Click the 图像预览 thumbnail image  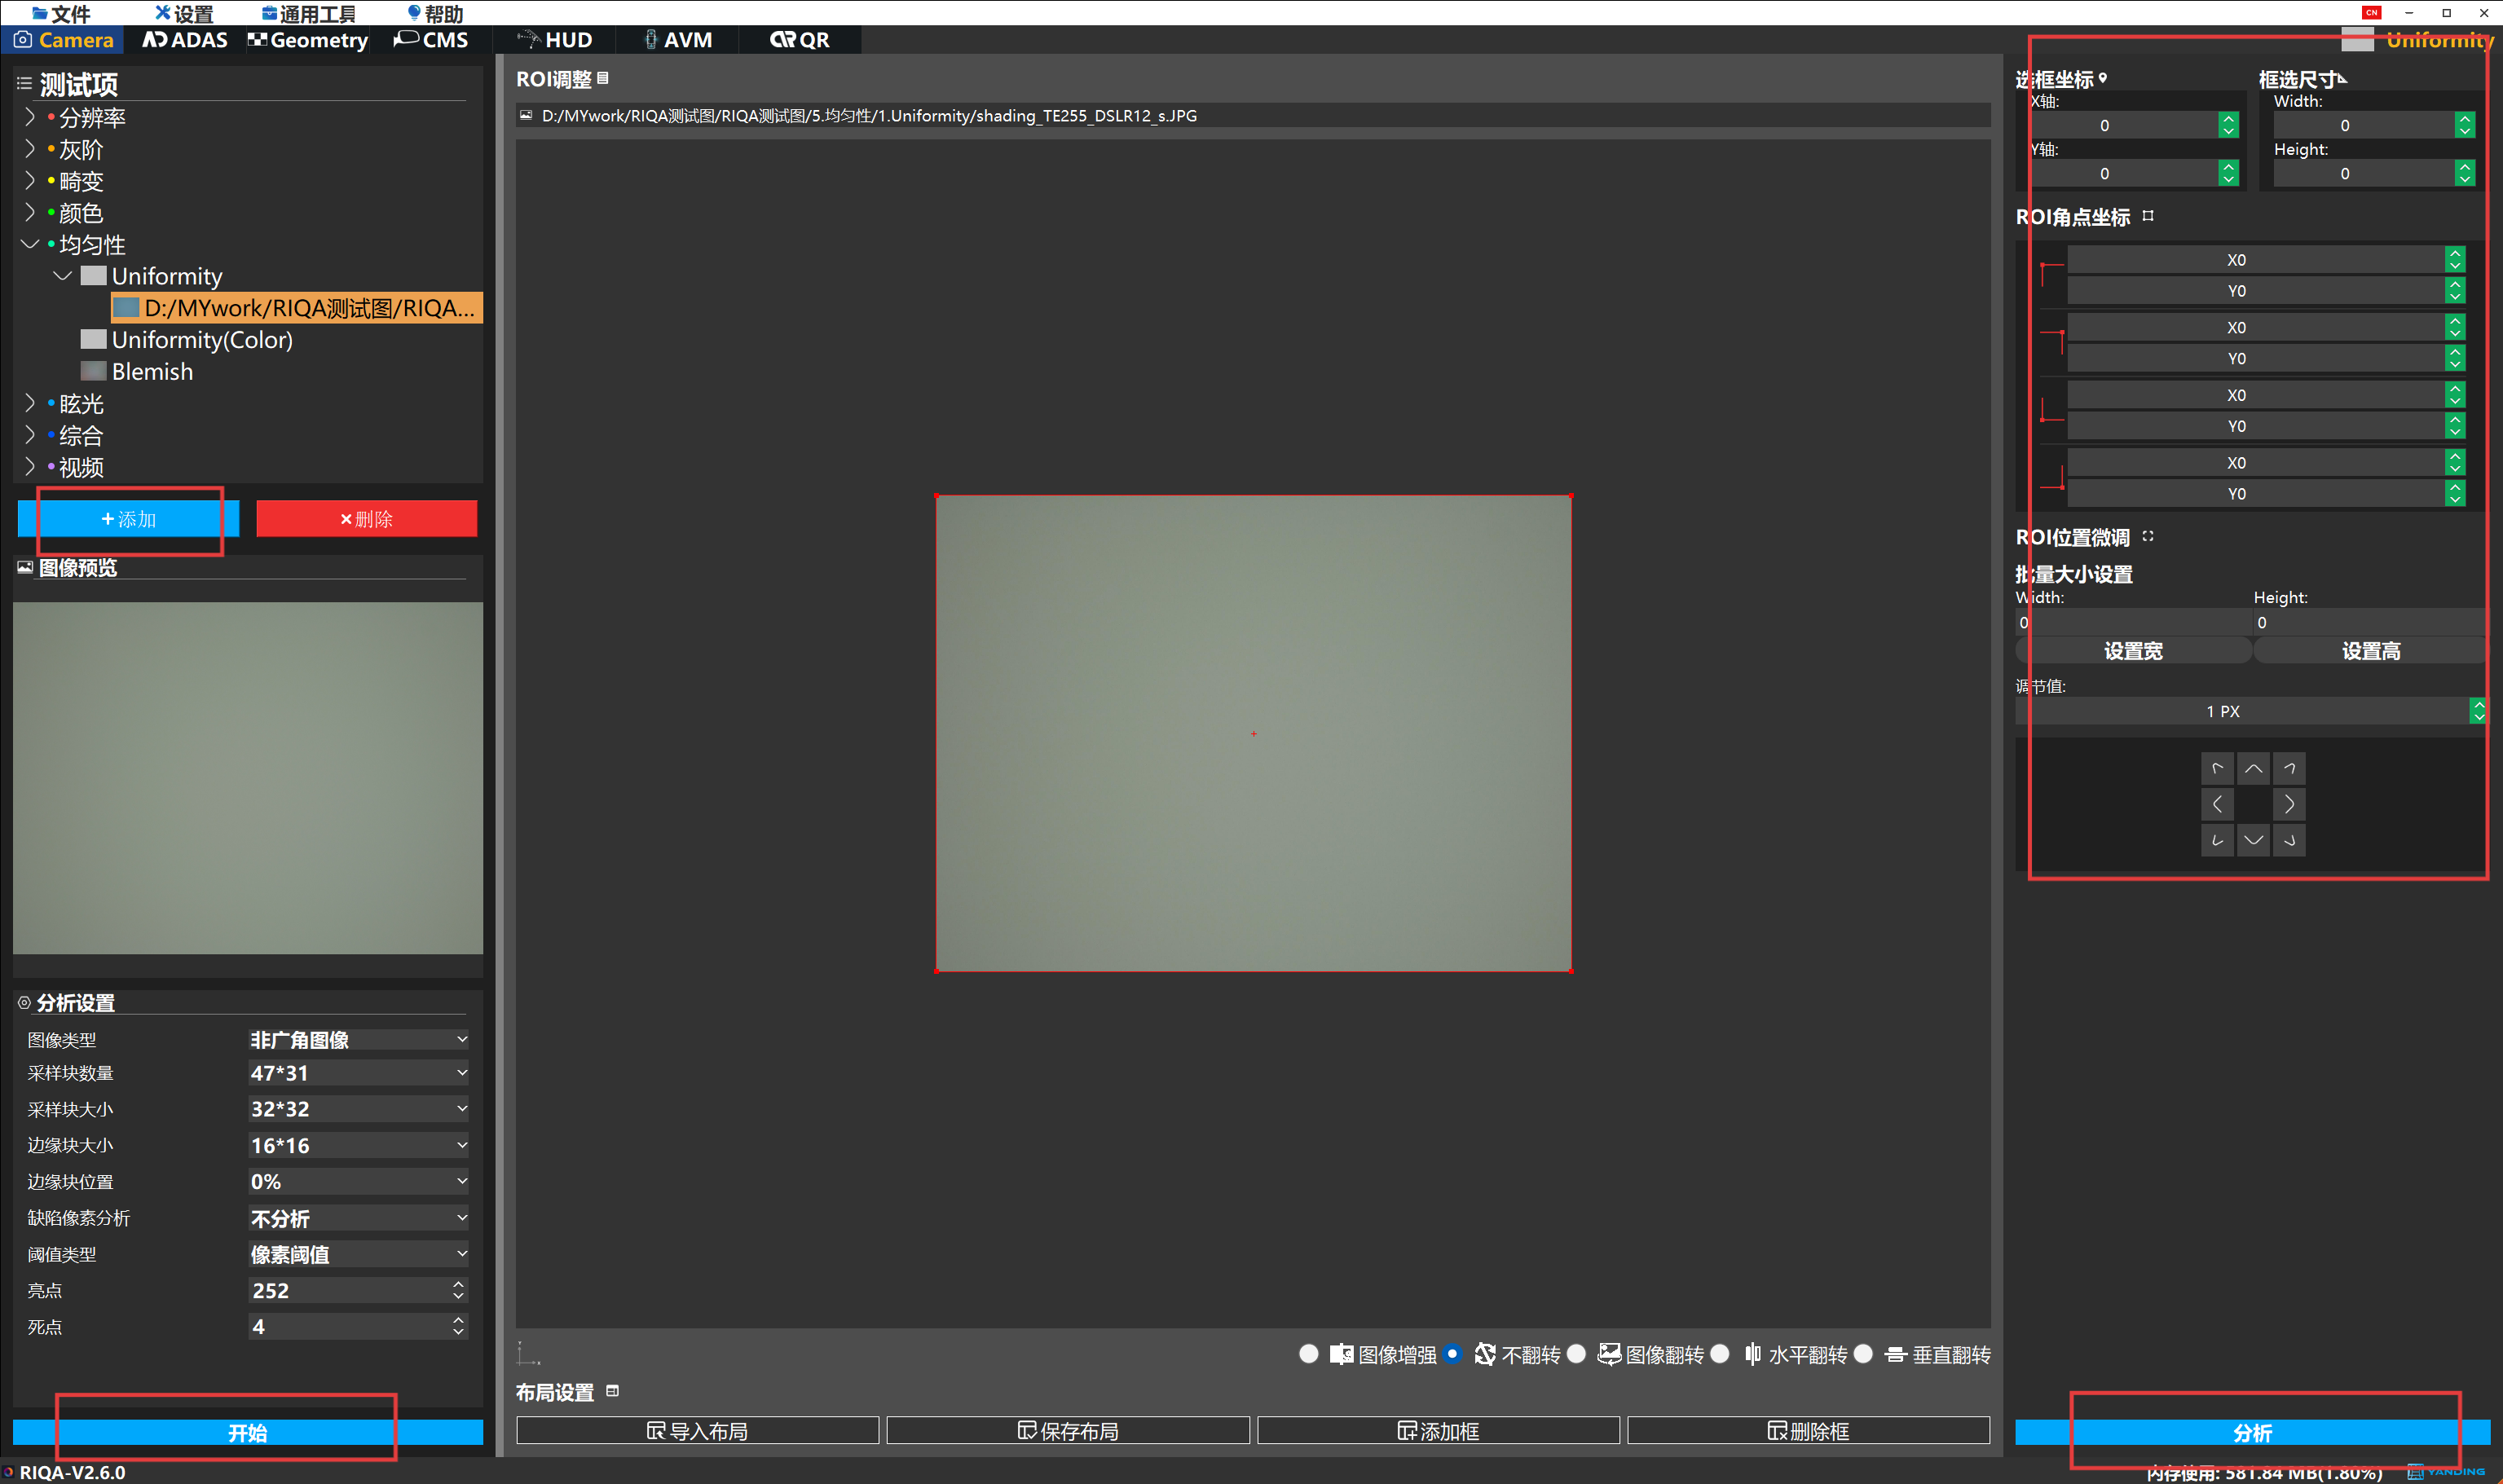(247, 777)
